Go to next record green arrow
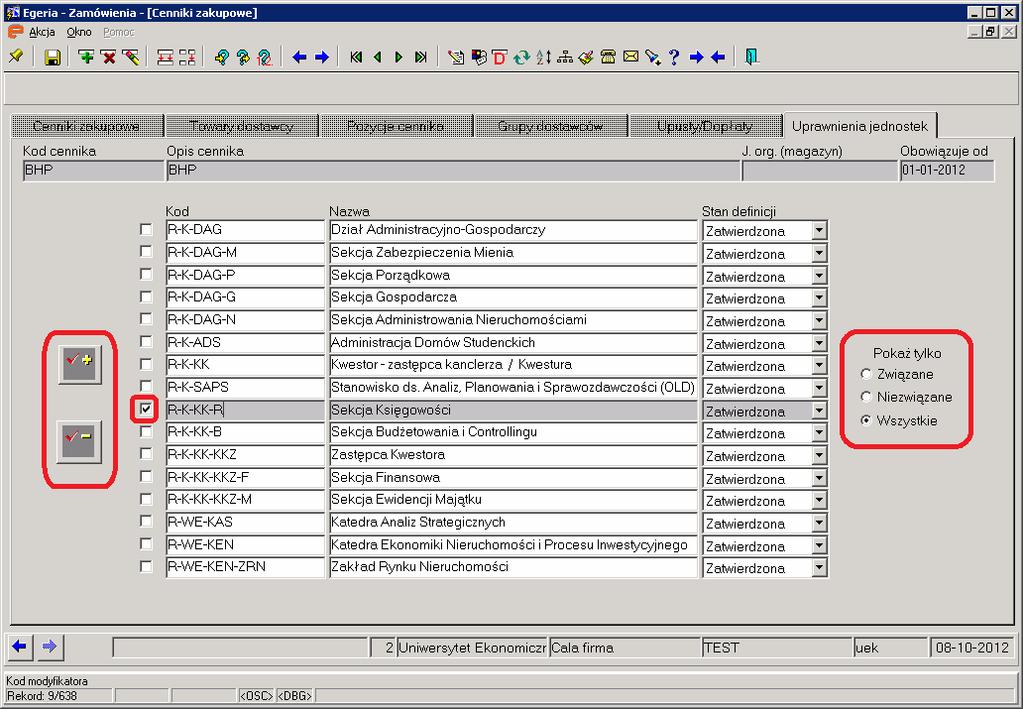Viewport: 1023px width, 709px height. click(x=399, y=57)
